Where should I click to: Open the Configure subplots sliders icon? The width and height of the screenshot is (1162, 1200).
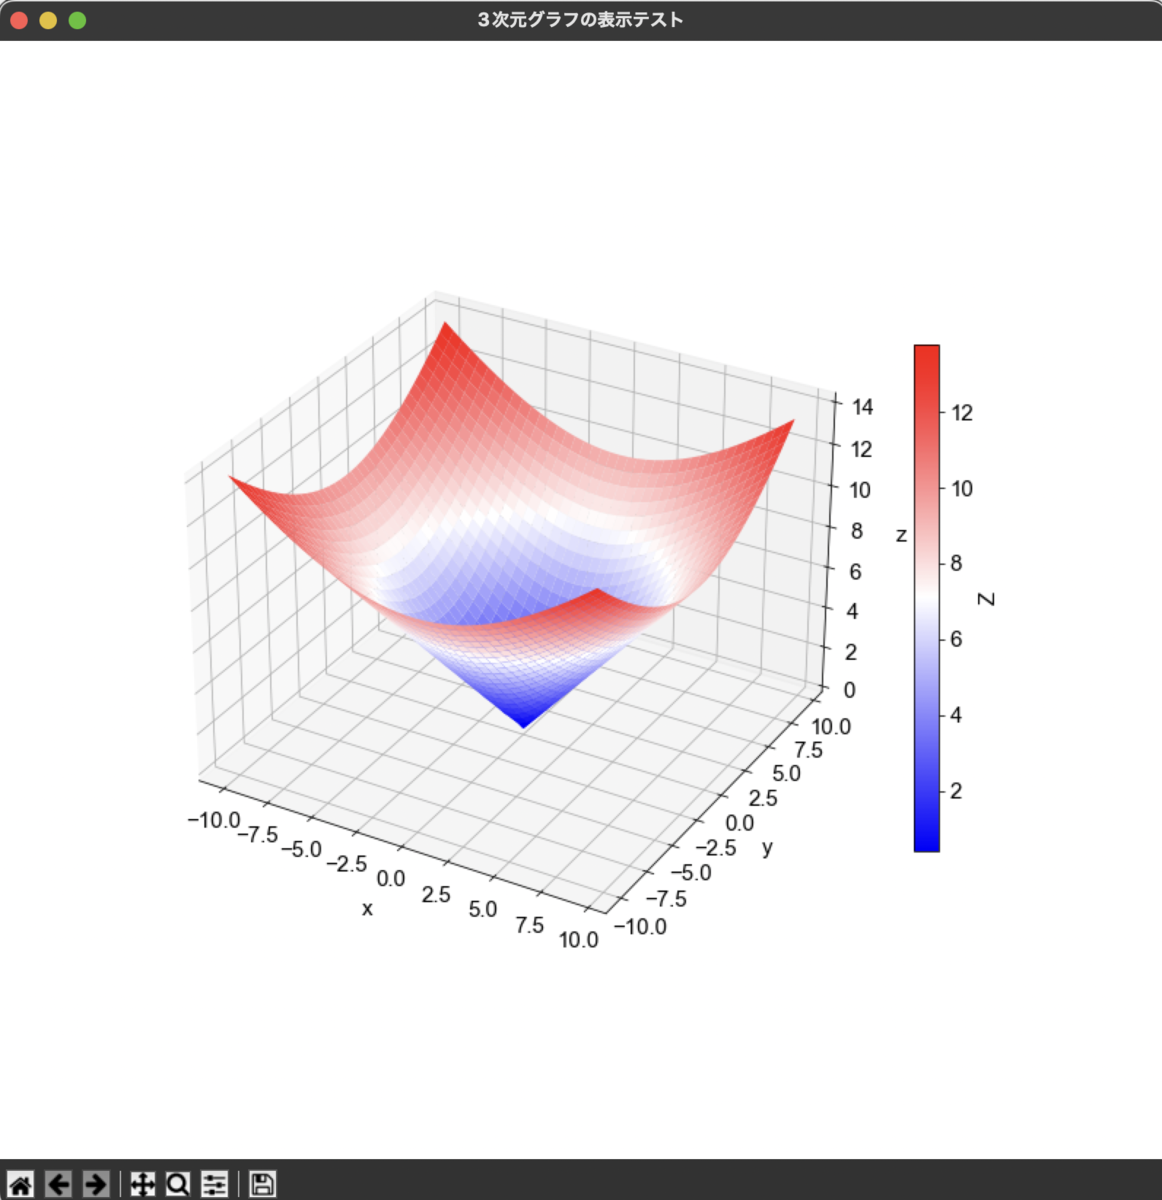point(214,1185)
